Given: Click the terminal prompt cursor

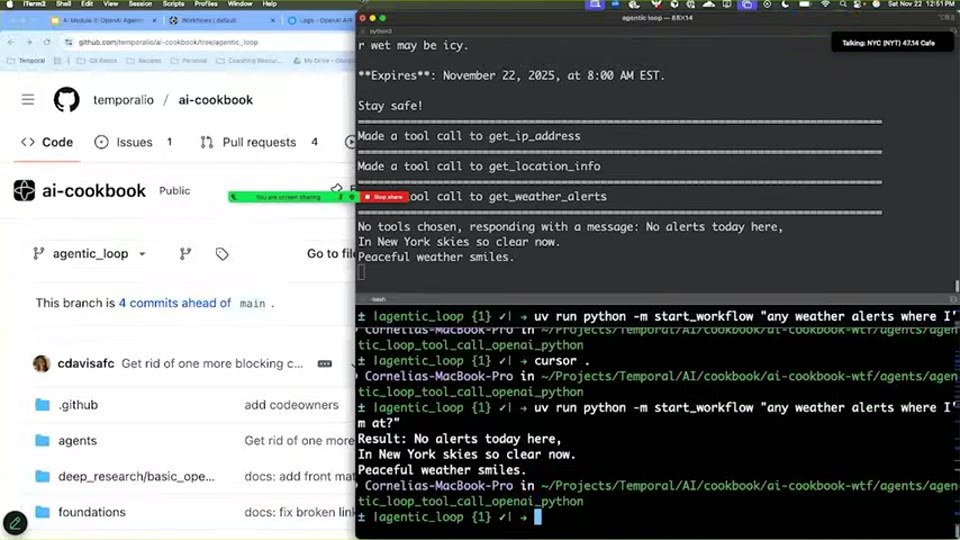Looking at the screenshot, I should tap(538, 517).
